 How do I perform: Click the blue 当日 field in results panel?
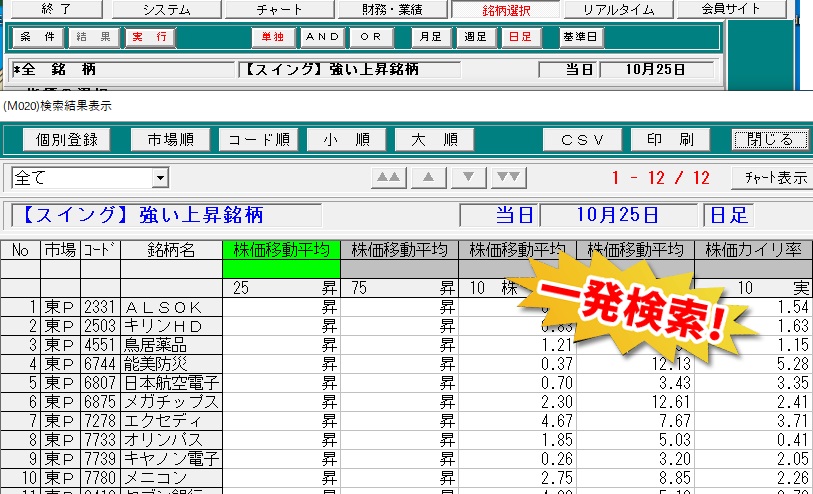(499, 215)
